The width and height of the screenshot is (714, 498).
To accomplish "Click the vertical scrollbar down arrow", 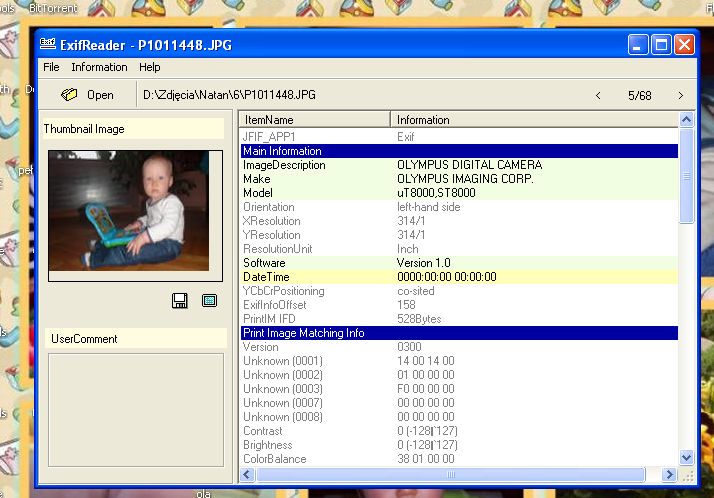I will pyautogui.click(x=687, y=457).
